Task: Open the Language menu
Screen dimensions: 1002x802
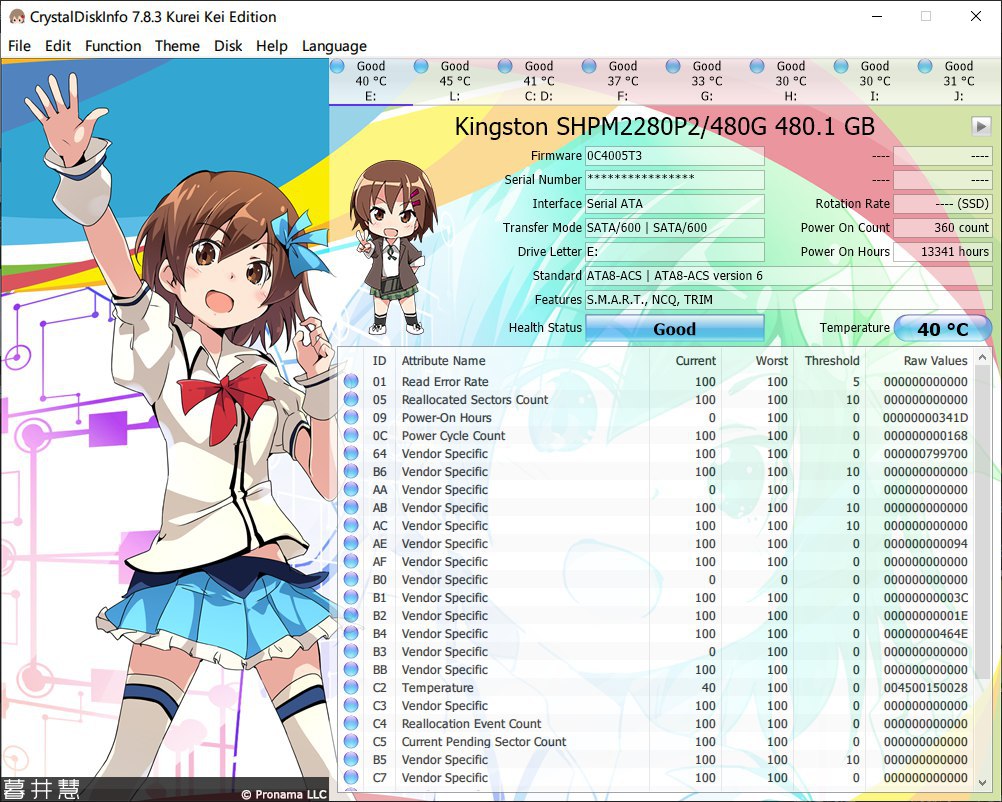Action: 334,46
